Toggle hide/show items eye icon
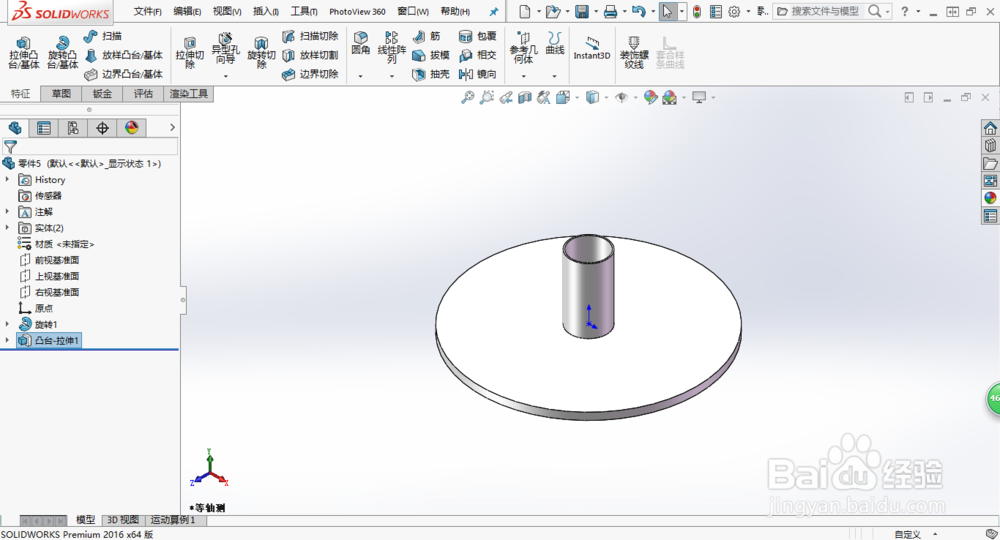 (x=621, y=98)
